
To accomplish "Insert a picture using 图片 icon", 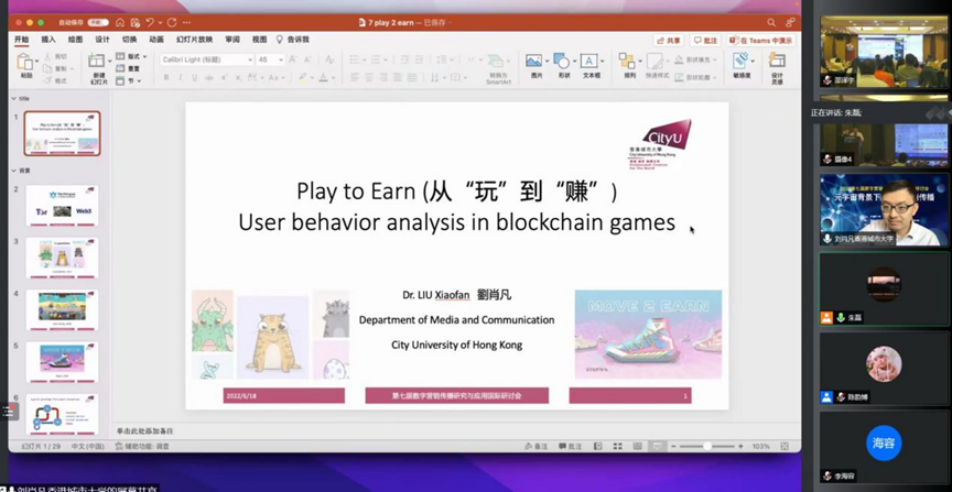I will click(x=535, y=64).
